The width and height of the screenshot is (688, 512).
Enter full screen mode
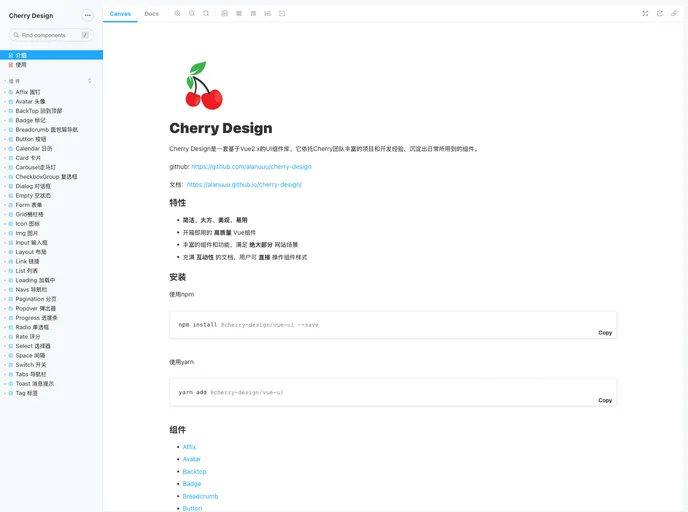coord(645,14)
